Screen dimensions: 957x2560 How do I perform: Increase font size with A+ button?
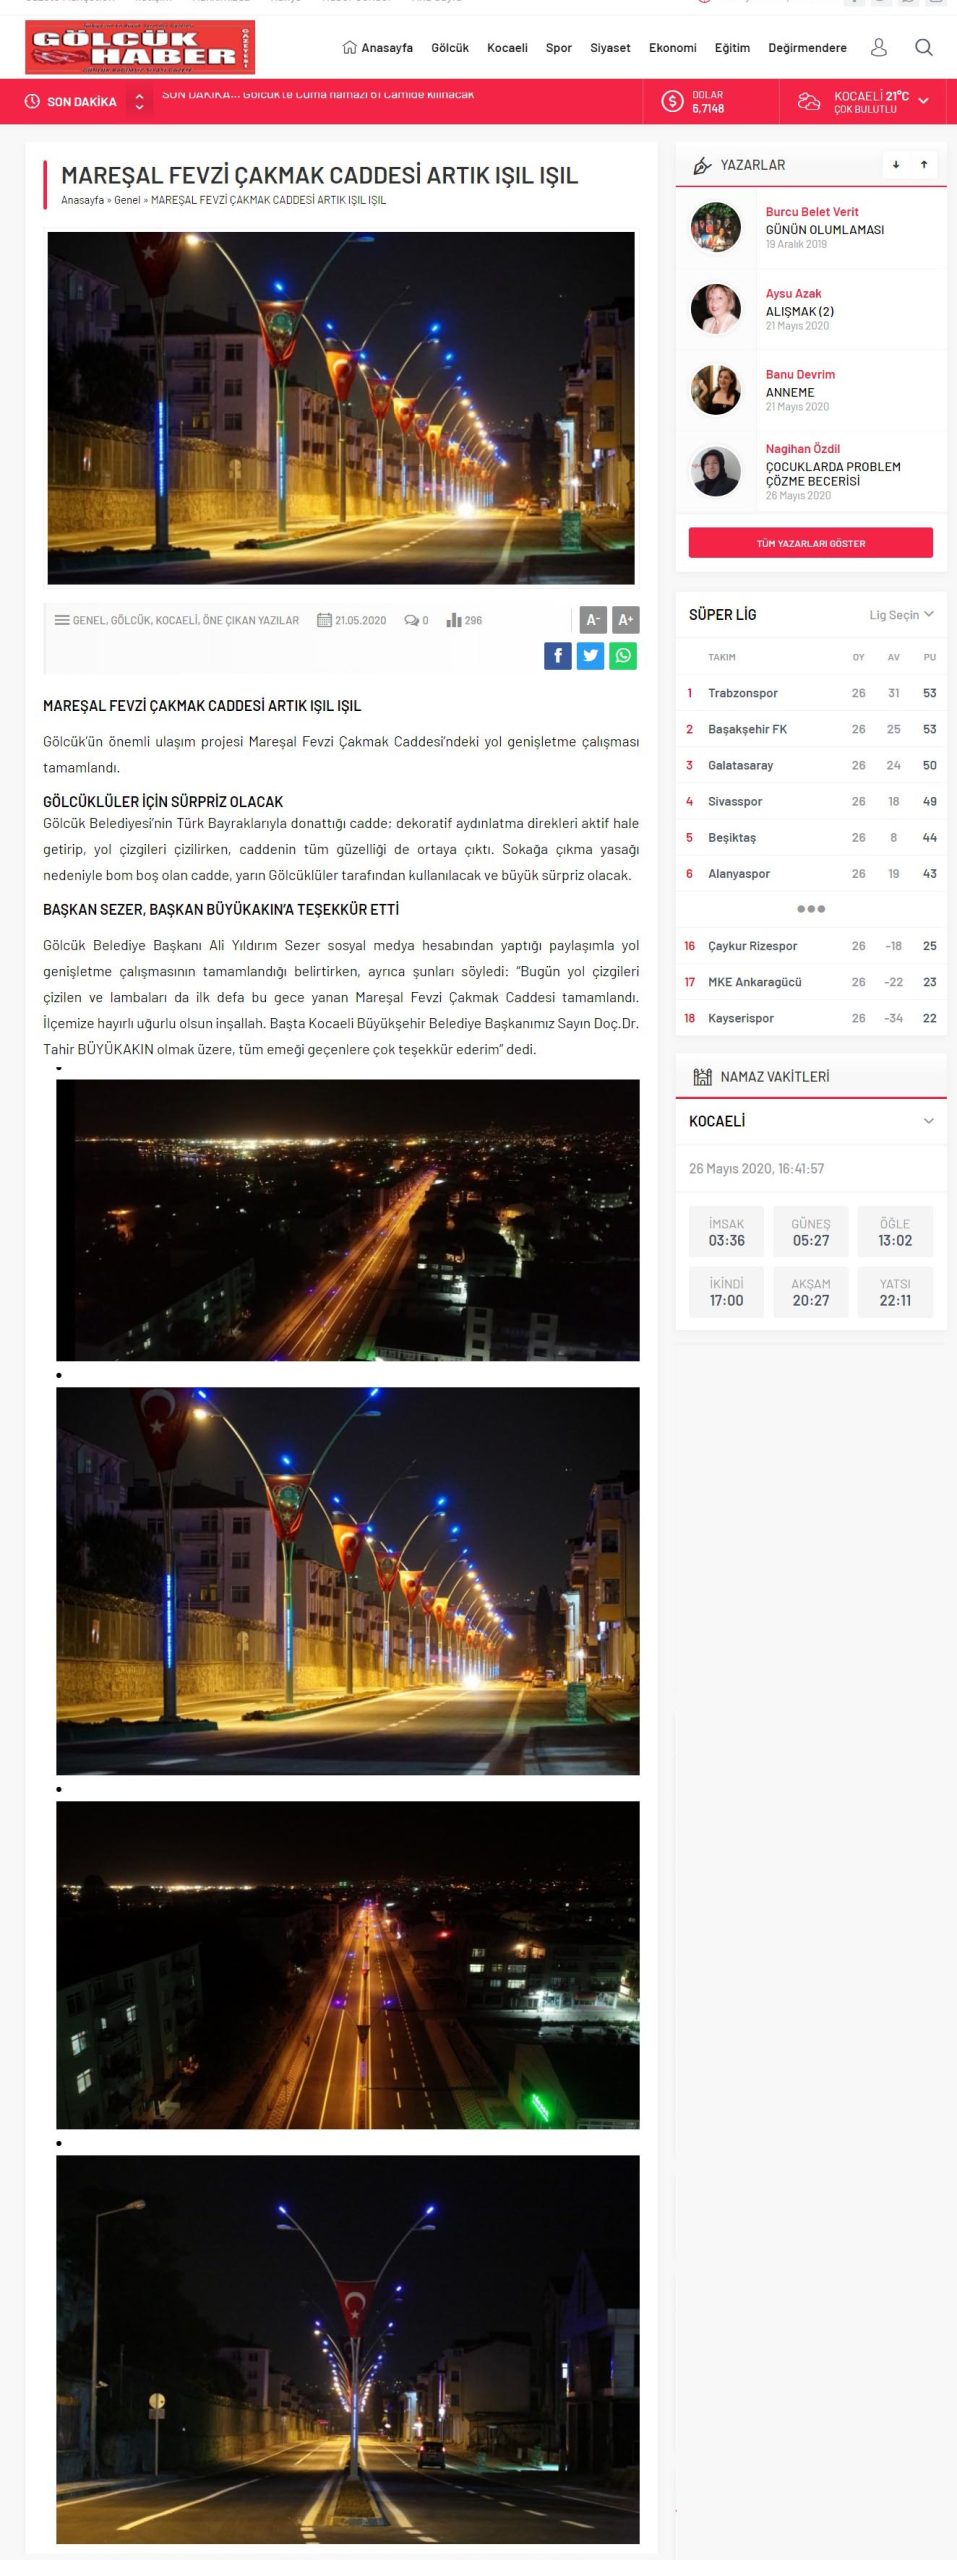click(625, 620)
